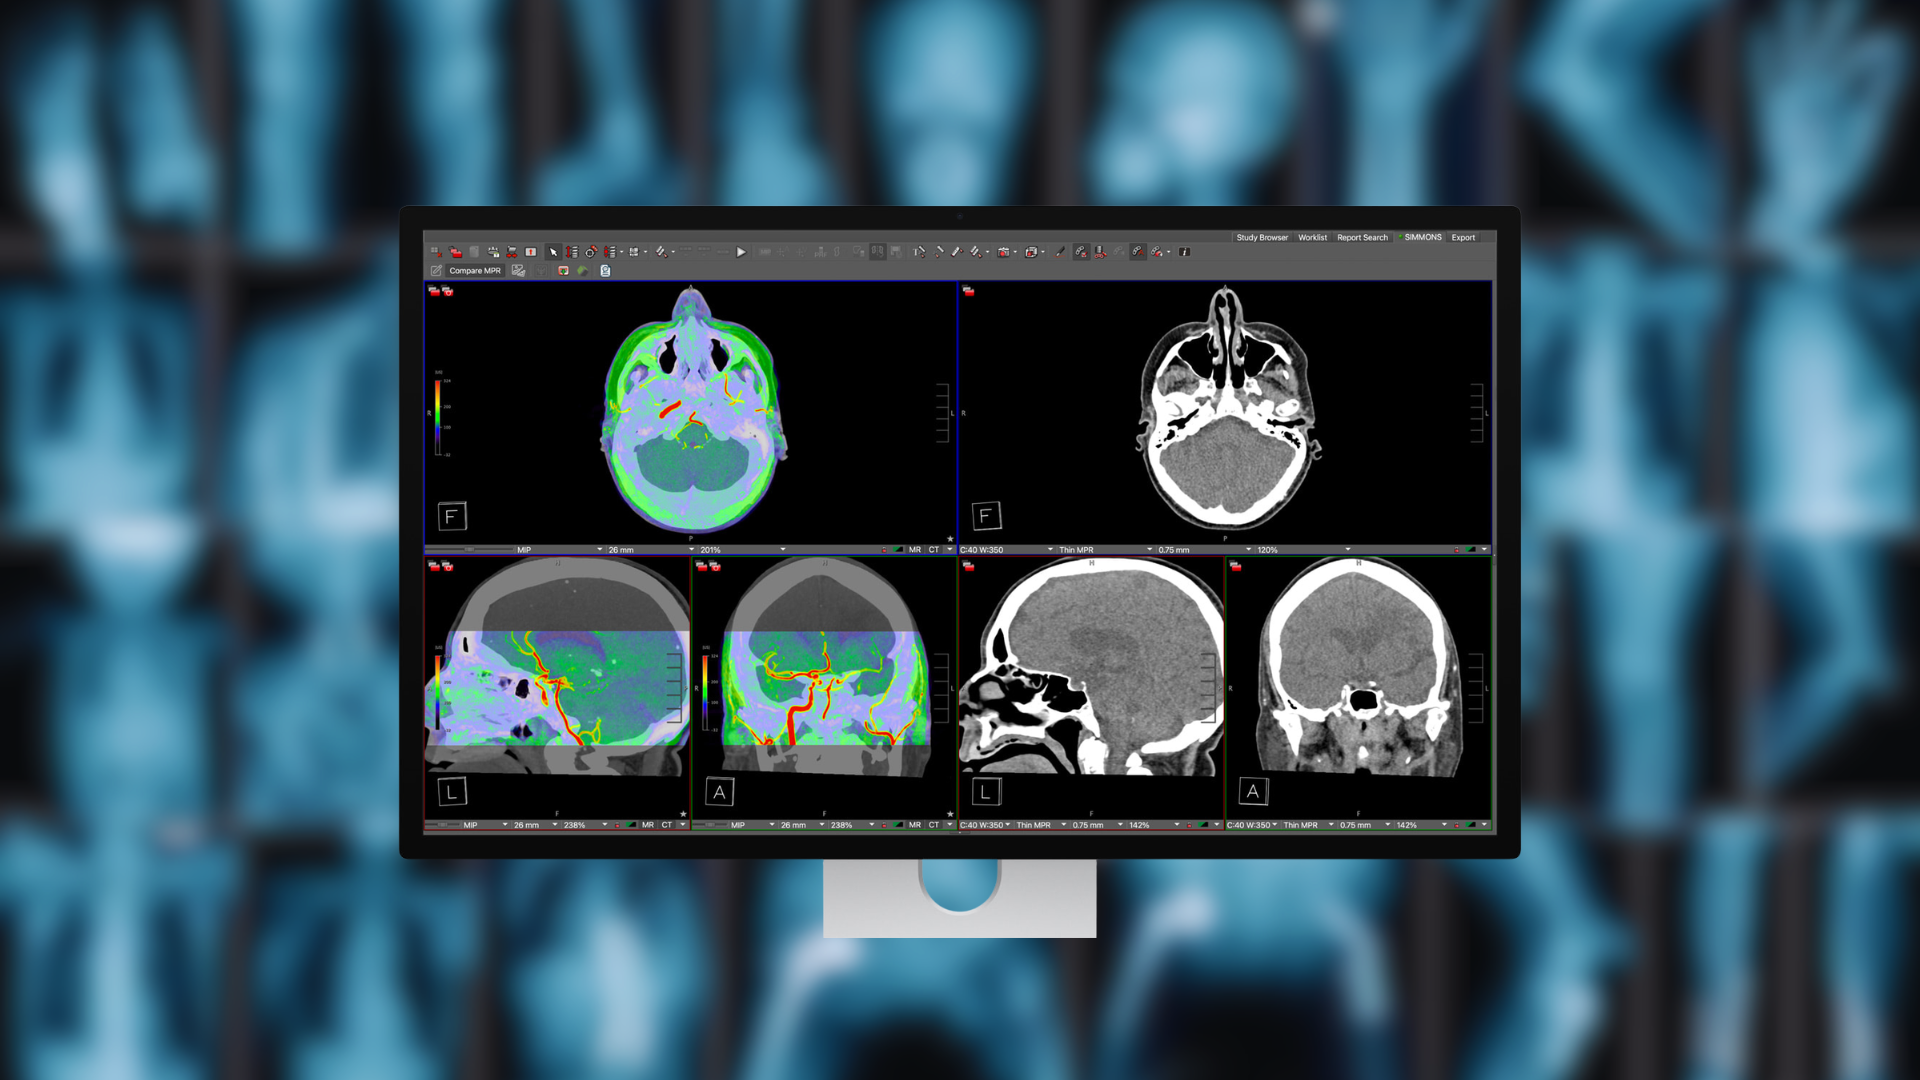
Task: Click the camera snapshot tool icon
Action: click(1003, 252)
